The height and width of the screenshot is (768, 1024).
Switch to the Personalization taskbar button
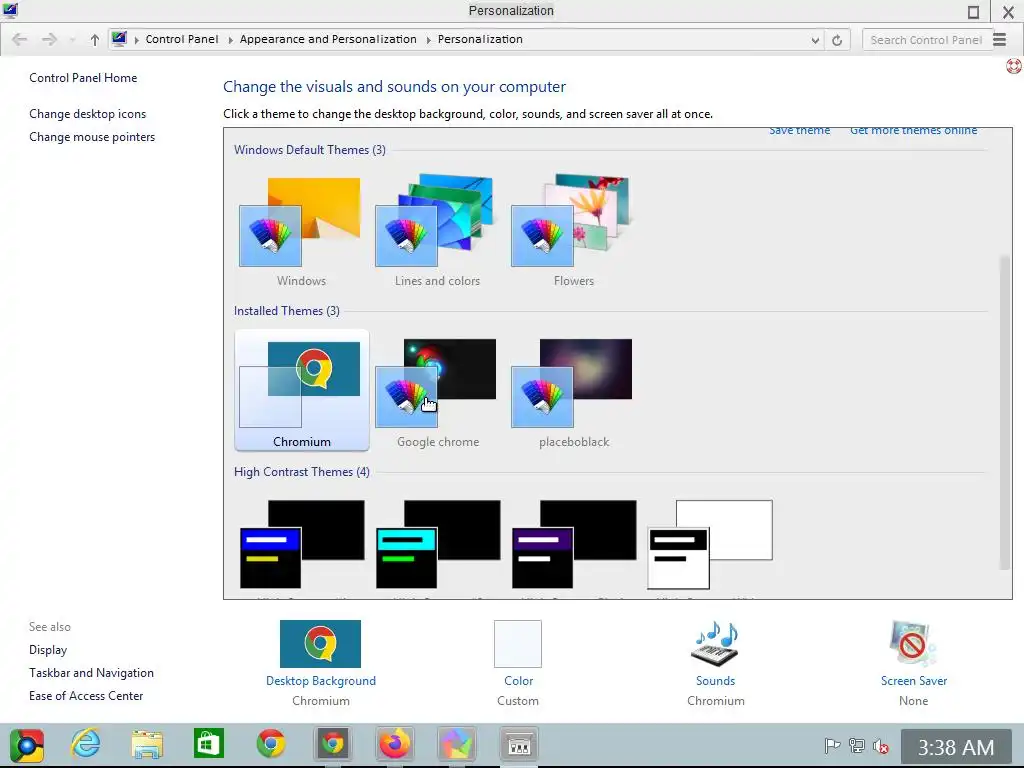click(x=519, y=744)
